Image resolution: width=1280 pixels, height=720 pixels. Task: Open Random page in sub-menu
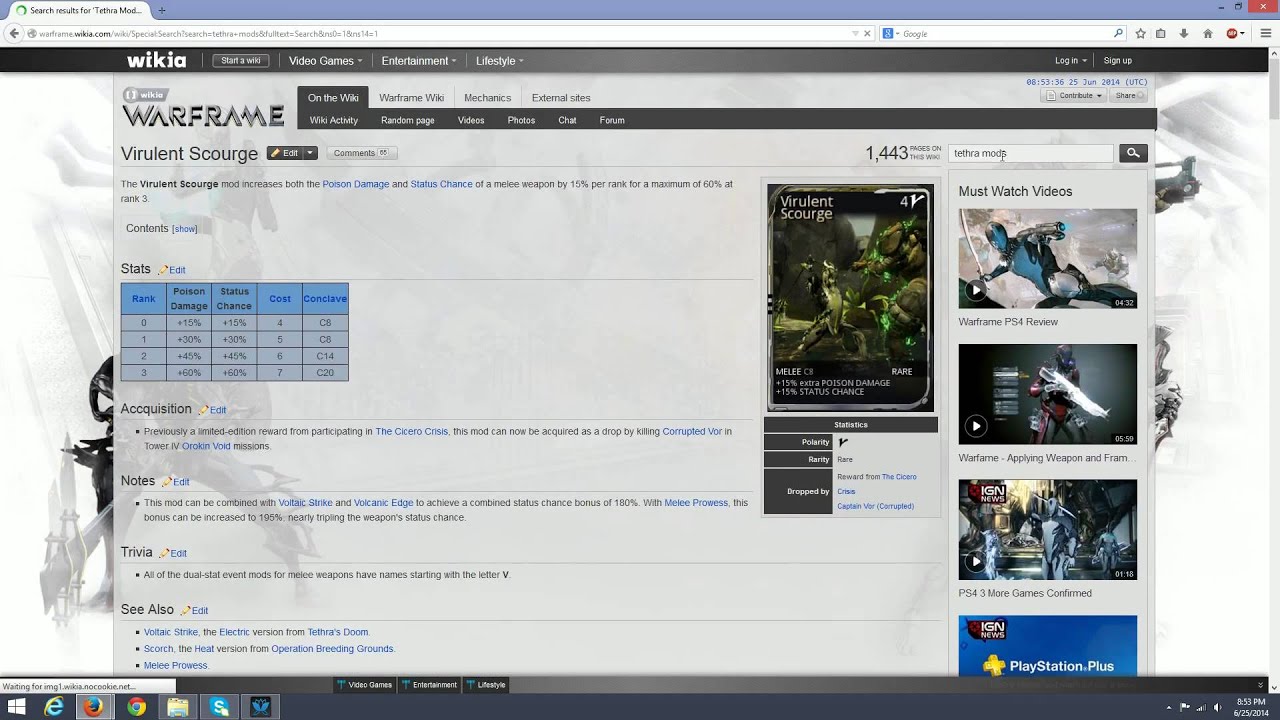[x=407, y=120]
